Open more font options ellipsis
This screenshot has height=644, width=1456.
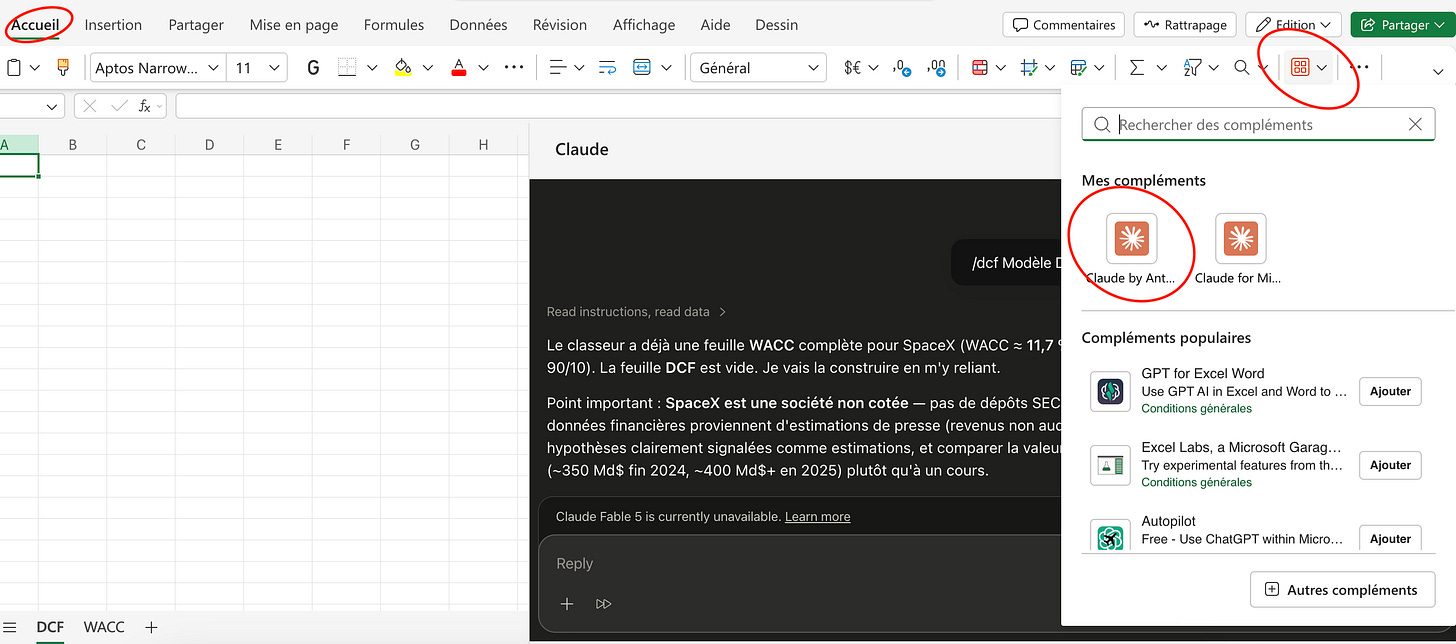click(x=514, y=68)
